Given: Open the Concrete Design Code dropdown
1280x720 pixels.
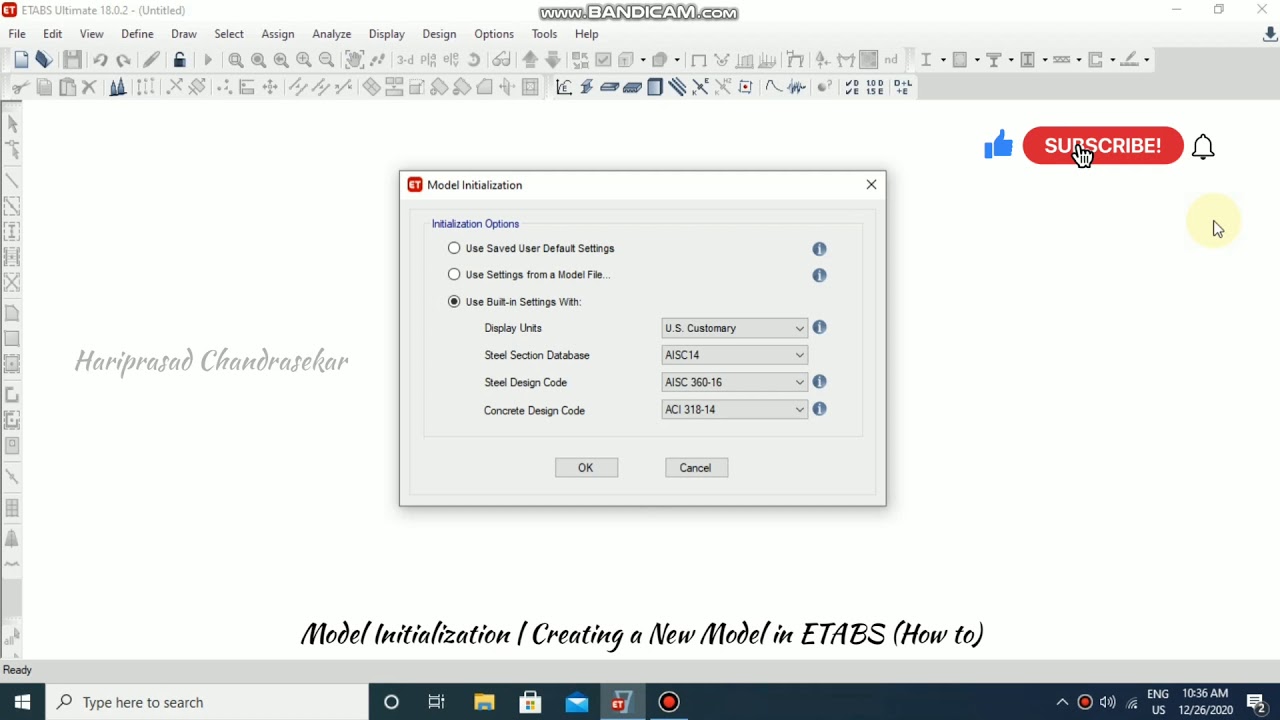Looking at the screenshot, I should click(734, 409).
